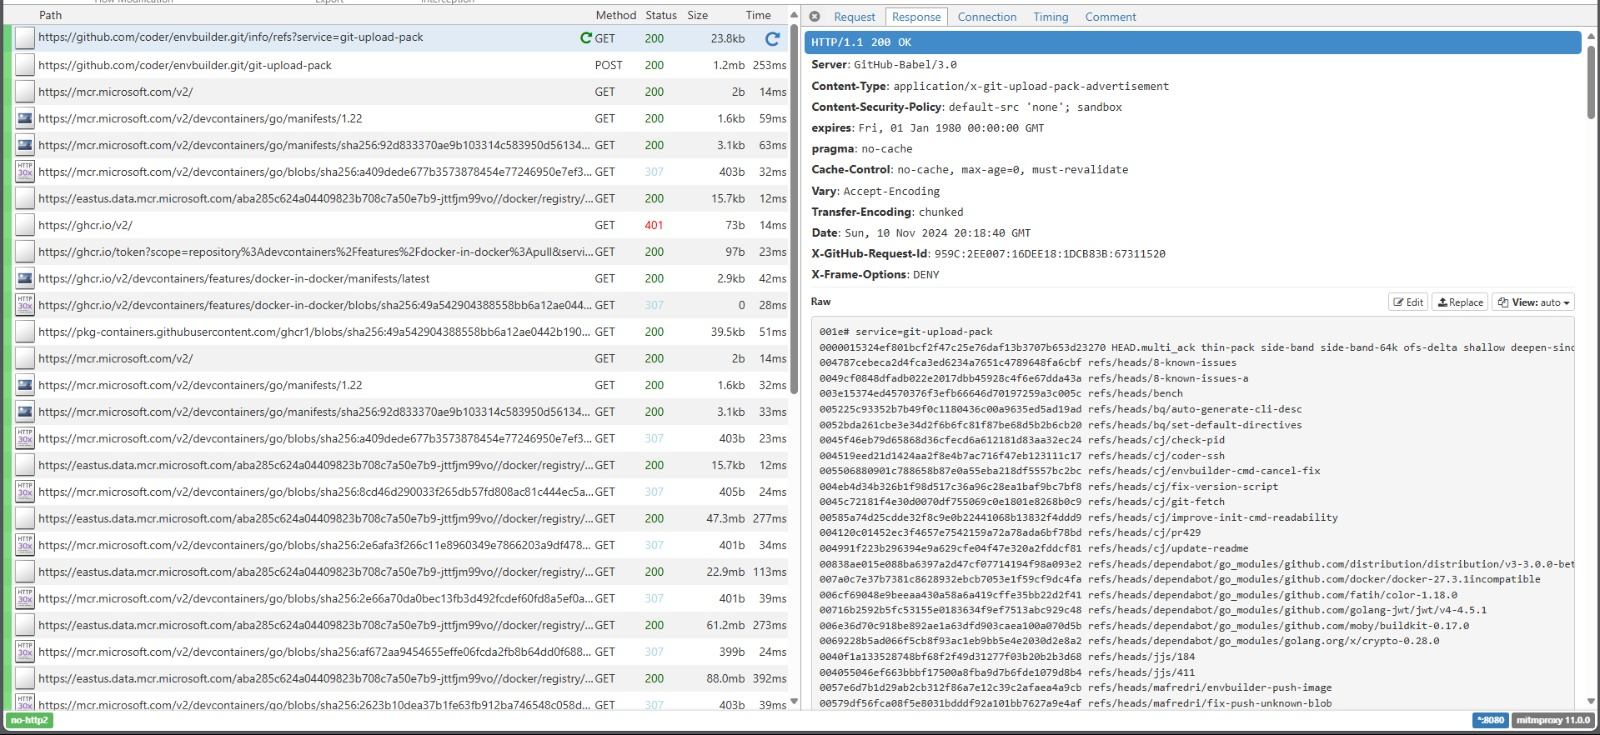Select the ghcr.io token scope flow
Screen dimensions: 1600x735
tap(400, 252)
